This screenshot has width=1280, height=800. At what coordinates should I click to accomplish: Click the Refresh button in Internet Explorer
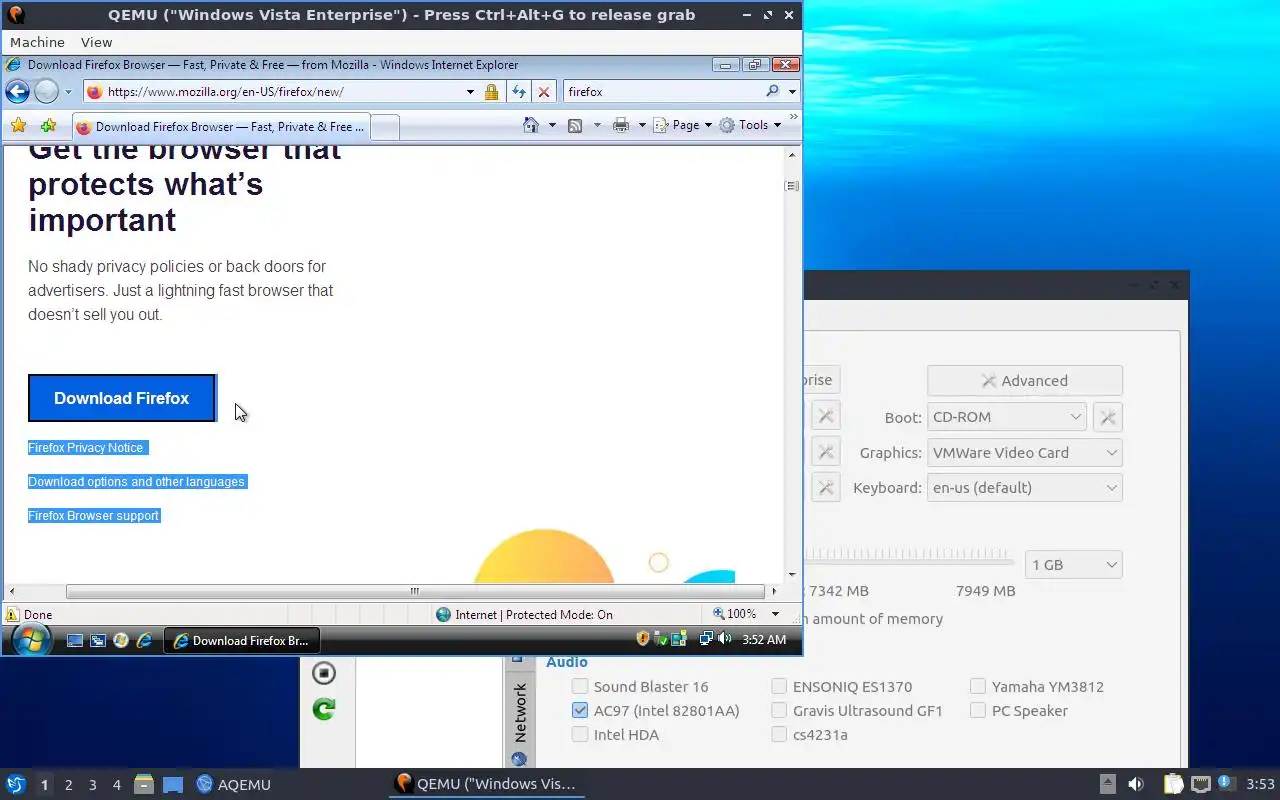[x=518, y=92]
